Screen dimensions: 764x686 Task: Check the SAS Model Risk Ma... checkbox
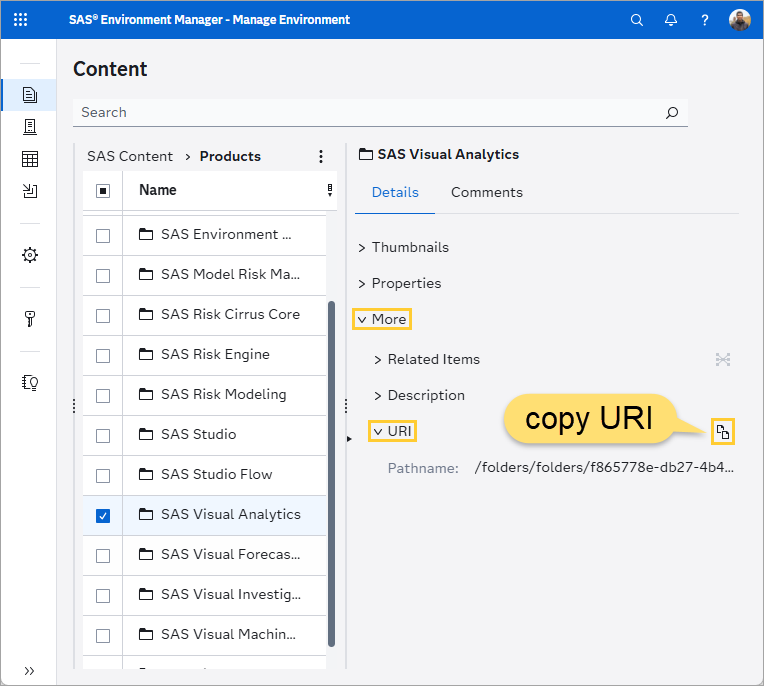[103, 276]
